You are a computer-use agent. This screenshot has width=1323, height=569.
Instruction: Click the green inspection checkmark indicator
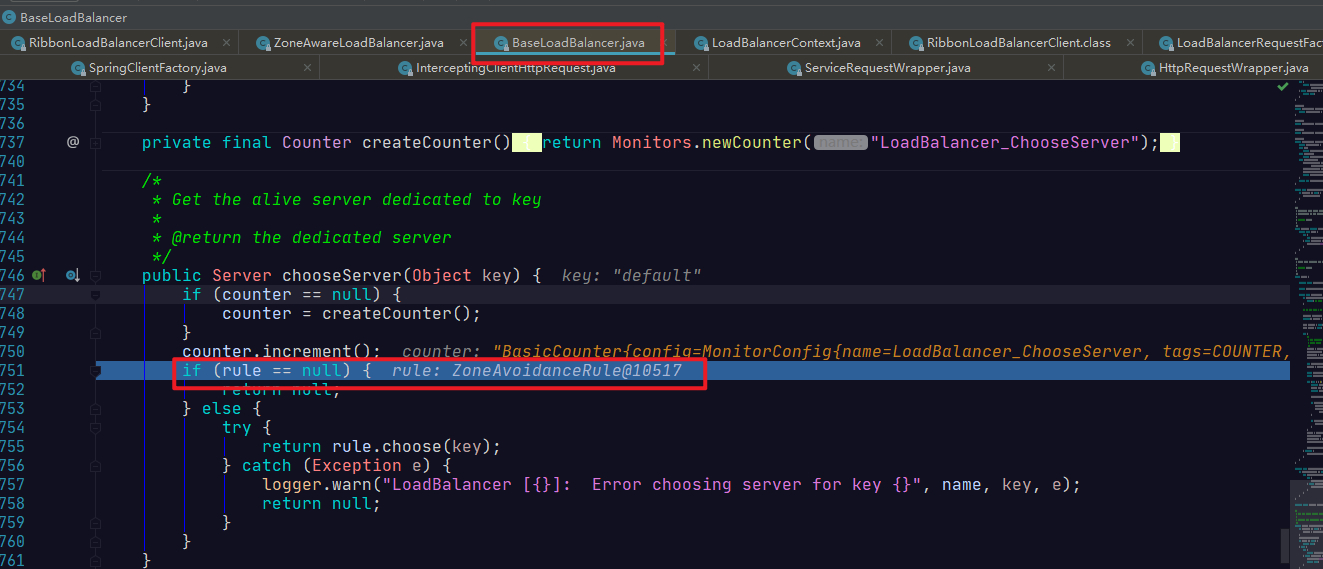pyautogui.click(x=1283, y=87)
